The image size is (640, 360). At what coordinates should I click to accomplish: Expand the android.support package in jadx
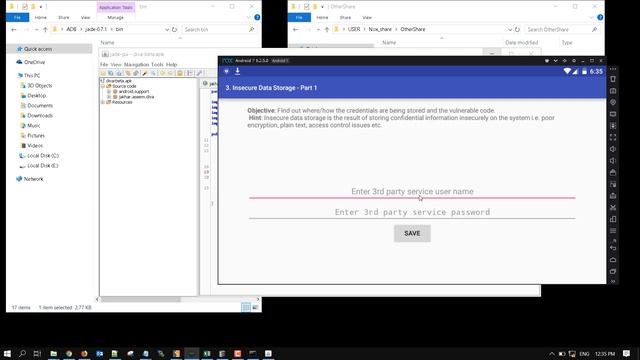tap(109, 91)
